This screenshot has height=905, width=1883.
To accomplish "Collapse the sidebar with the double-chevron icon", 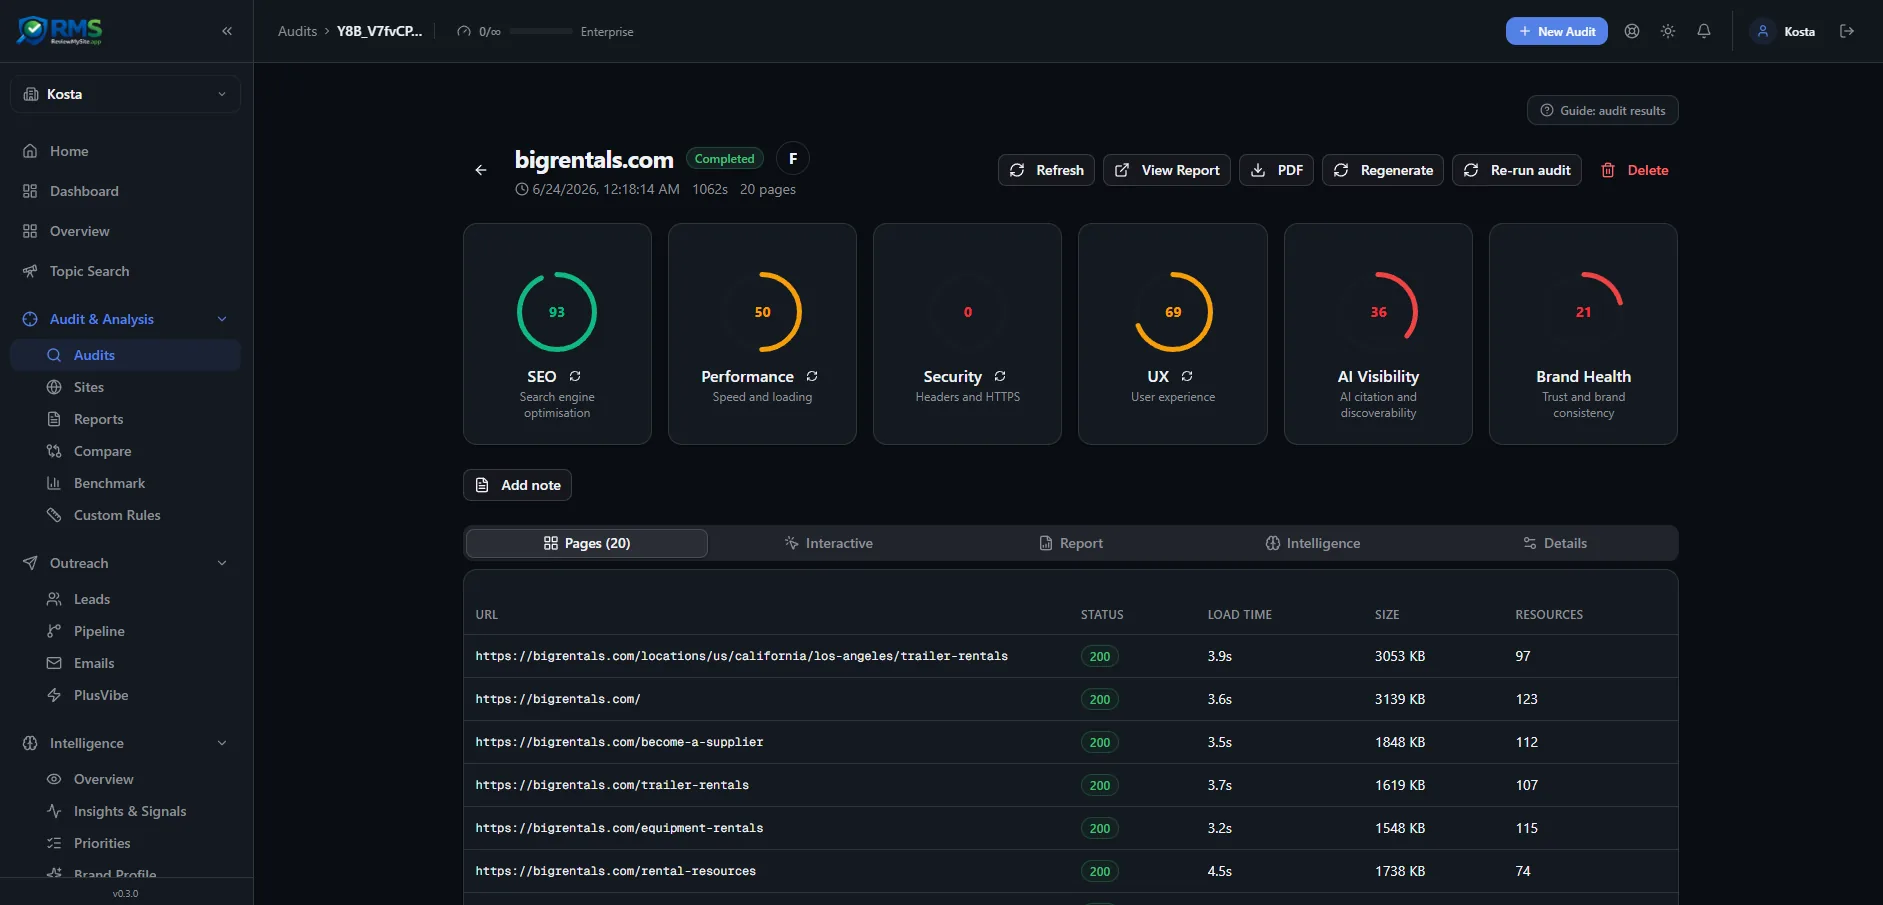I will click(x=227, y=31).
